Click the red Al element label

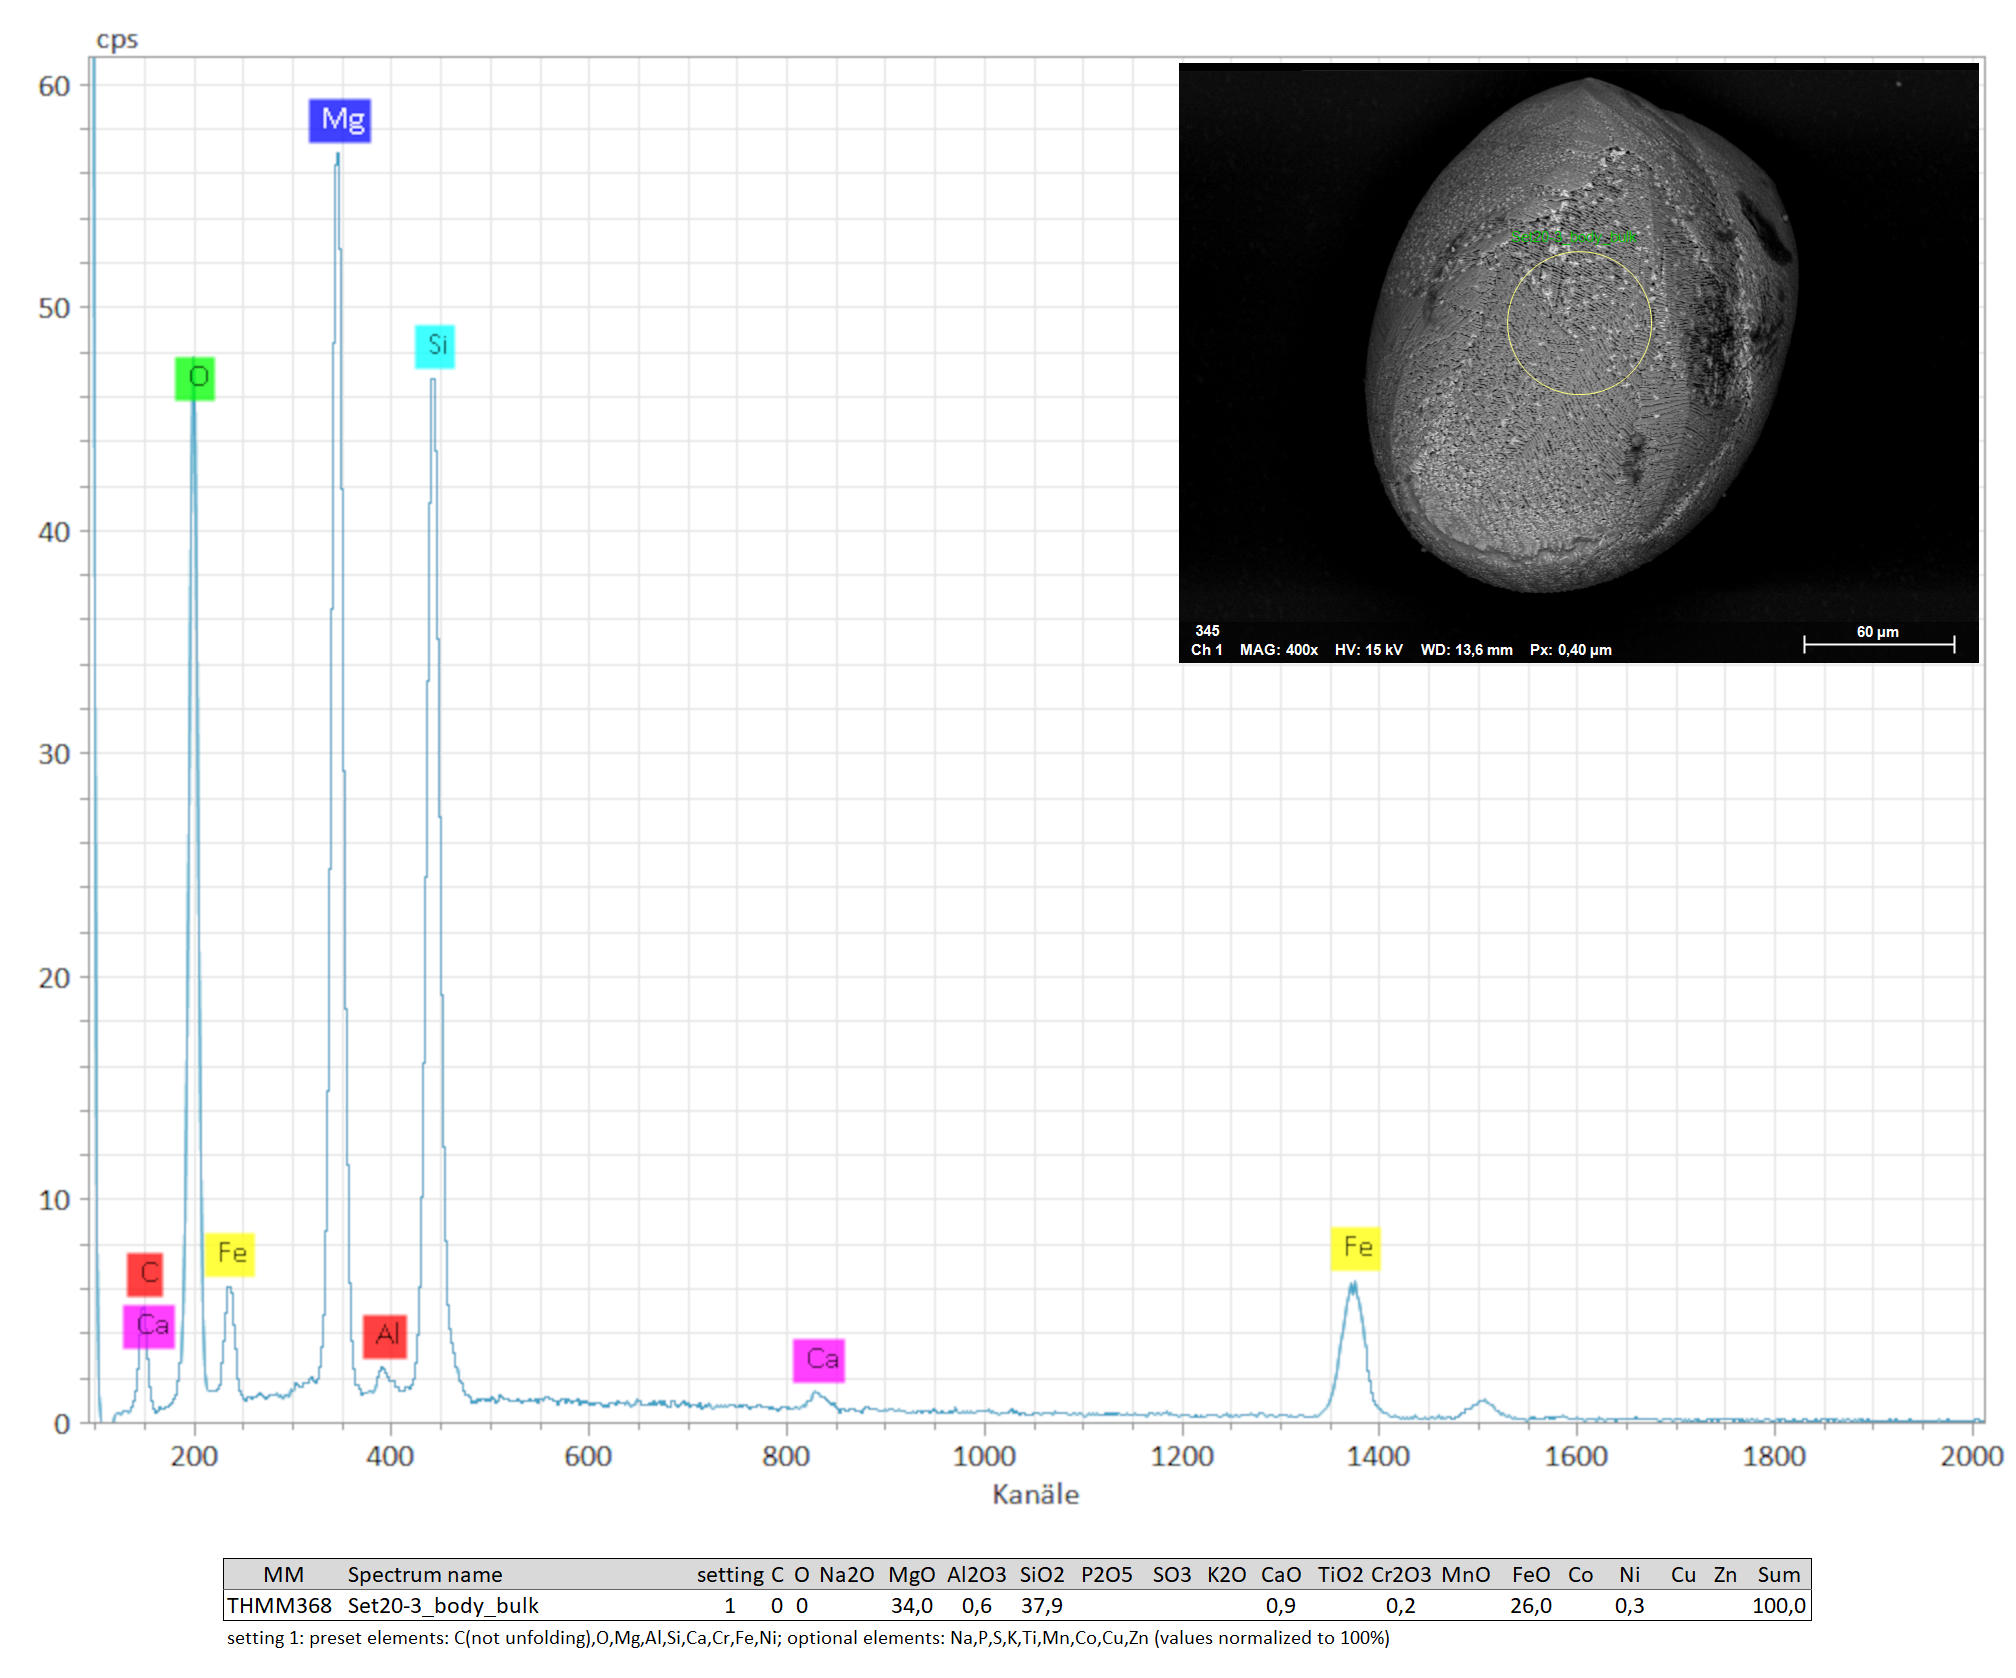click(385, 1335)
